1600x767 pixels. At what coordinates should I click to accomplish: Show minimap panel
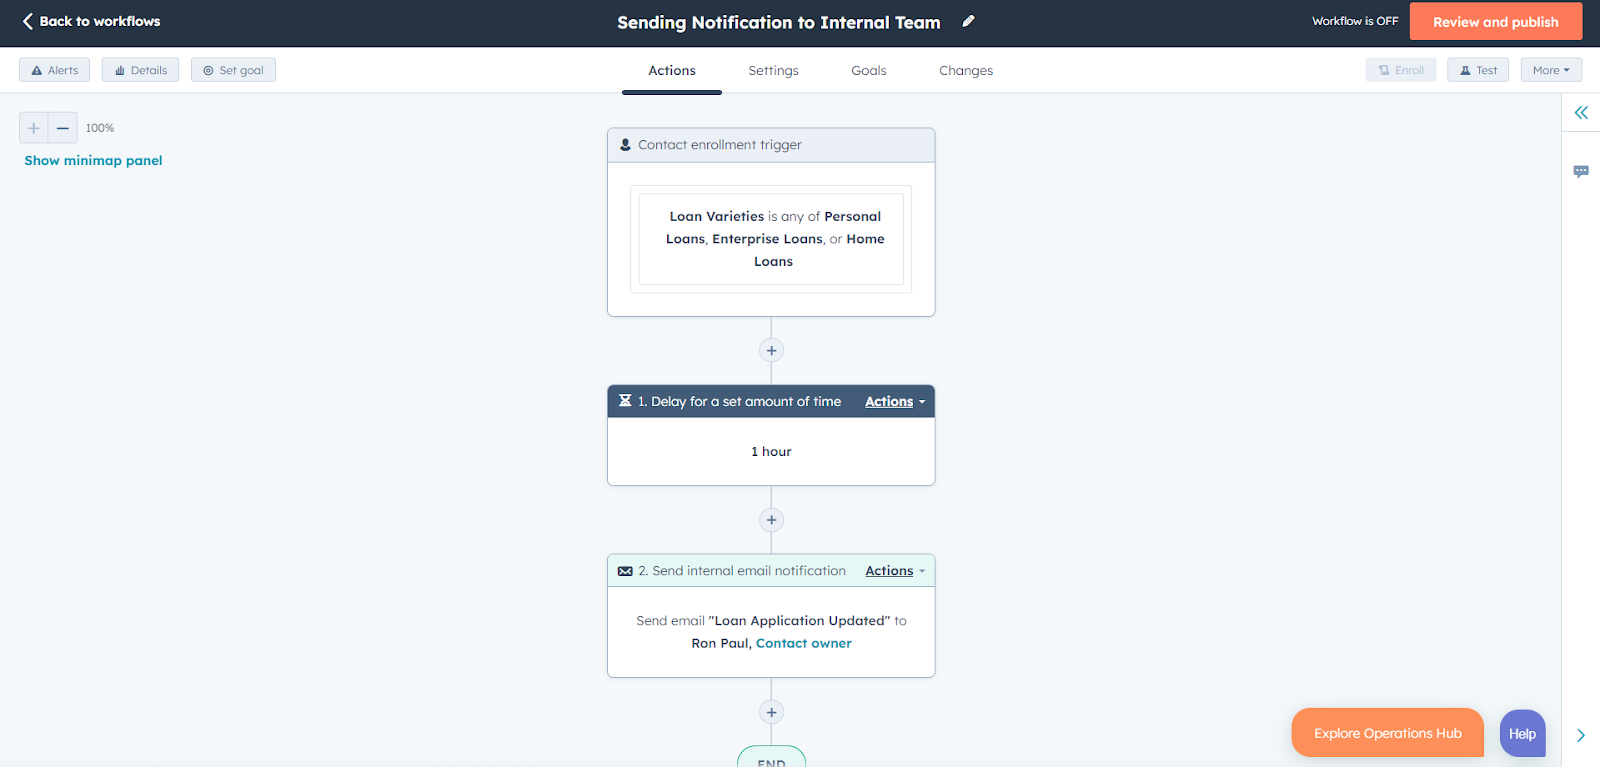pyautogui.click(x=93, y=161)
